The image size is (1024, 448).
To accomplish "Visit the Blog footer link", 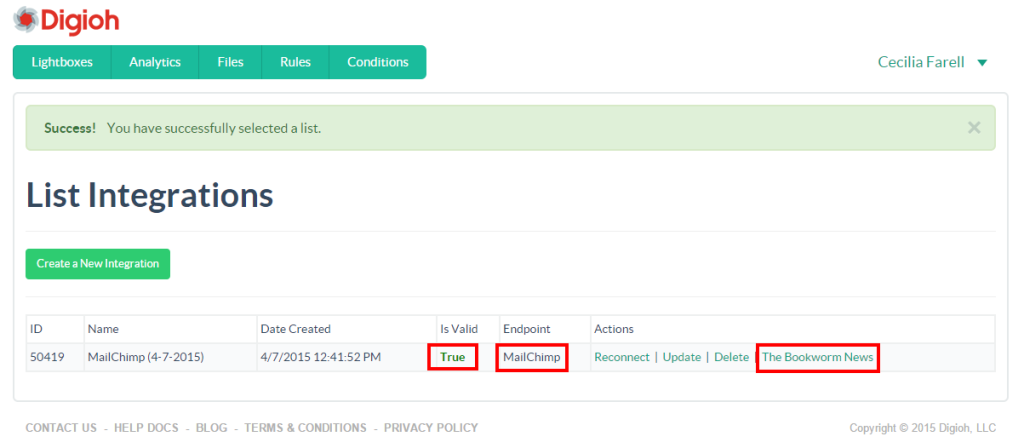I will point(212,428).
